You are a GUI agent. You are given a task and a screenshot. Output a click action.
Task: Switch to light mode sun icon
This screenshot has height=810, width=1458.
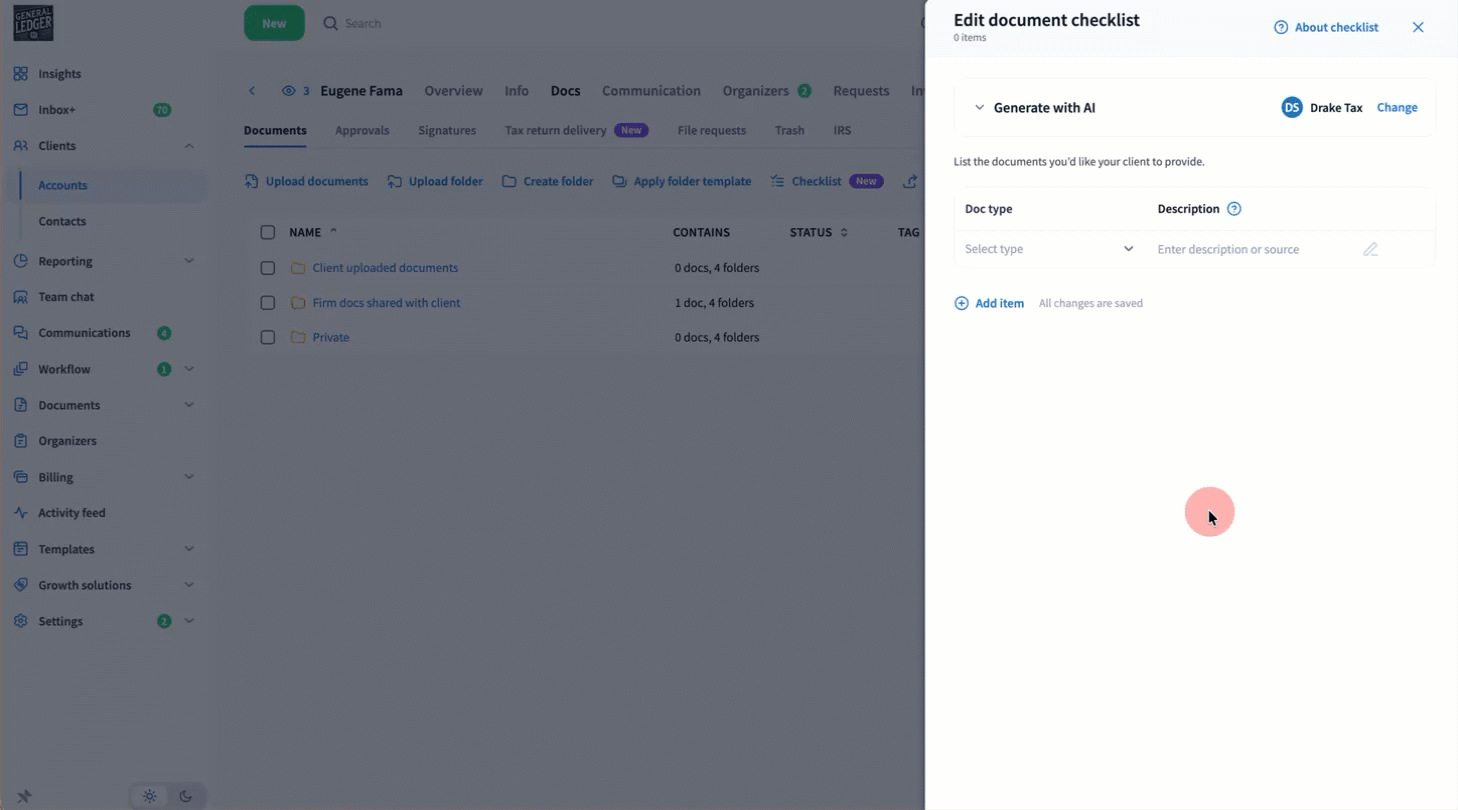(x=149, y=796)
